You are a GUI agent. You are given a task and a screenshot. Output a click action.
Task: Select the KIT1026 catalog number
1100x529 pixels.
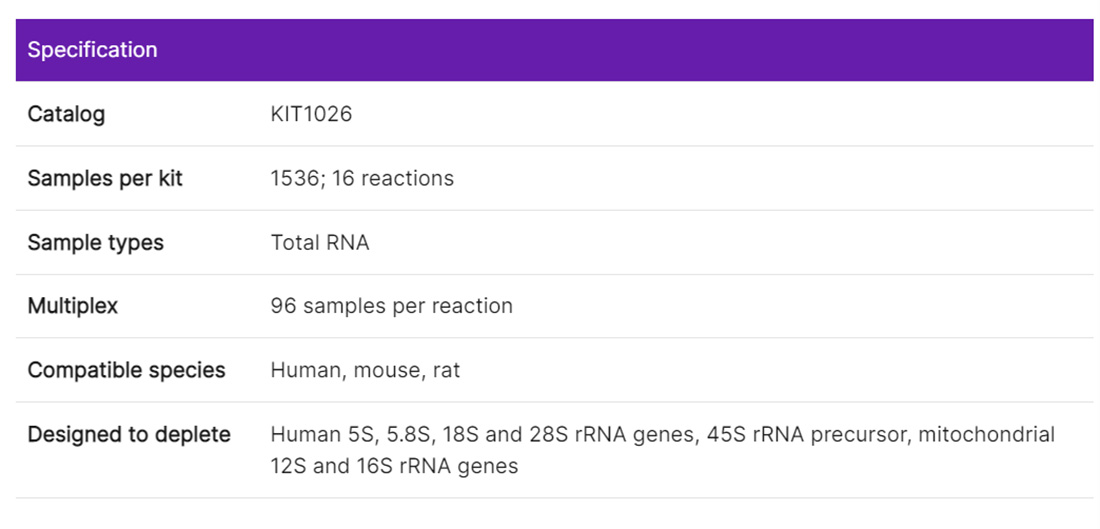tap(311, 114)
